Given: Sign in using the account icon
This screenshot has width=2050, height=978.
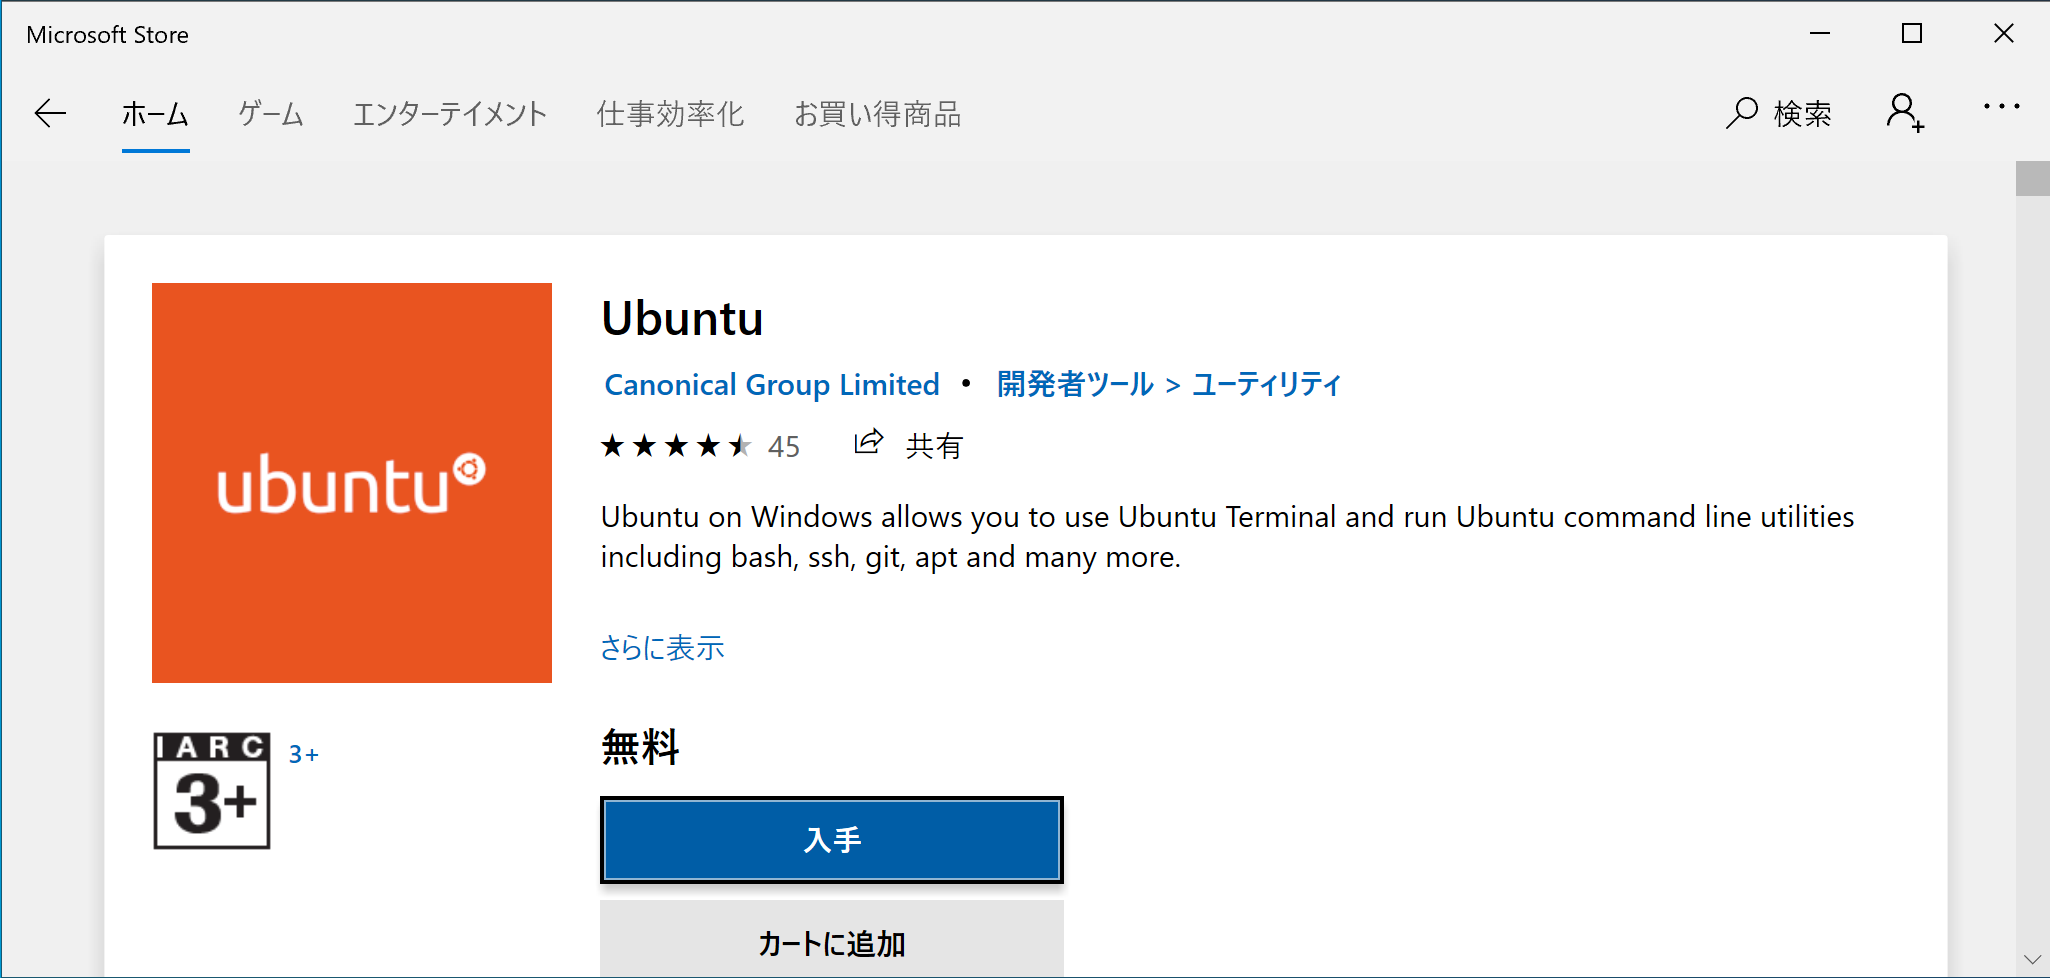Looking at the screenshot, I should pos(1904,112).
